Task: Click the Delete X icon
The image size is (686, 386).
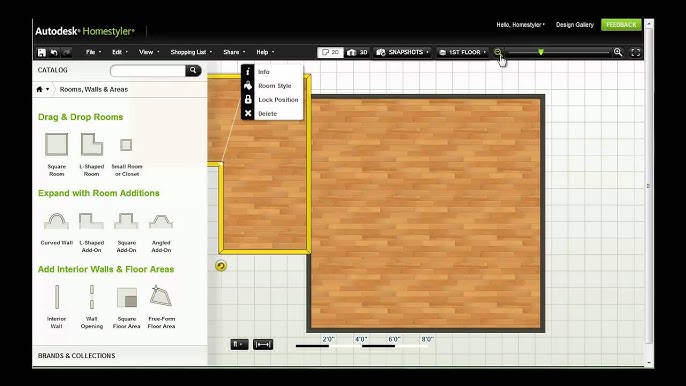Action: point(248,113)
